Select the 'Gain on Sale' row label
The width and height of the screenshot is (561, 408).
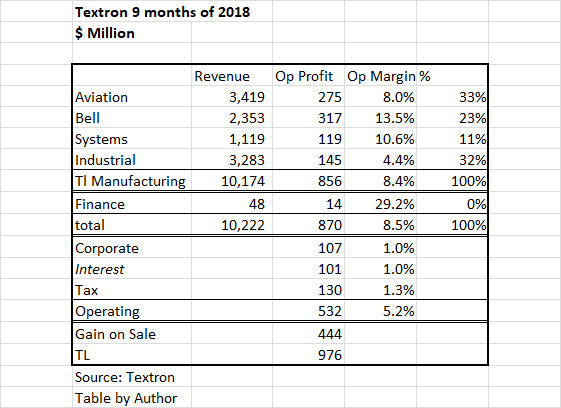[132, 334]
